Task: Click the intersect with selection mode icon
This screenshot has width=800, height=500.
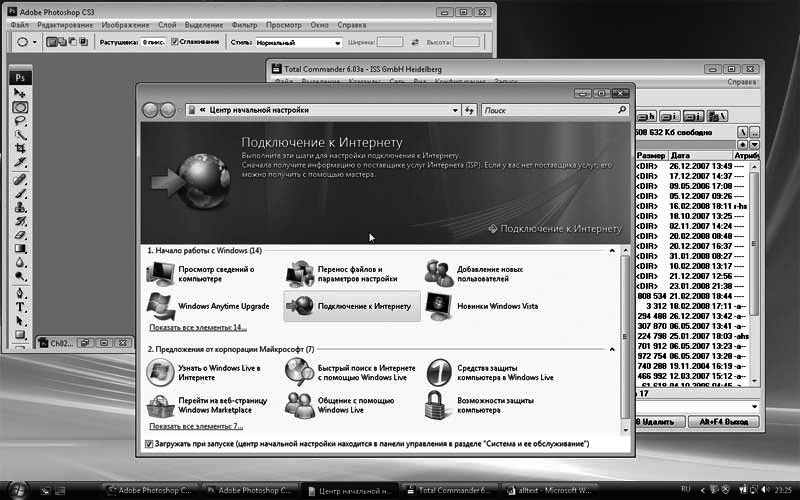Action: point(84,42)
